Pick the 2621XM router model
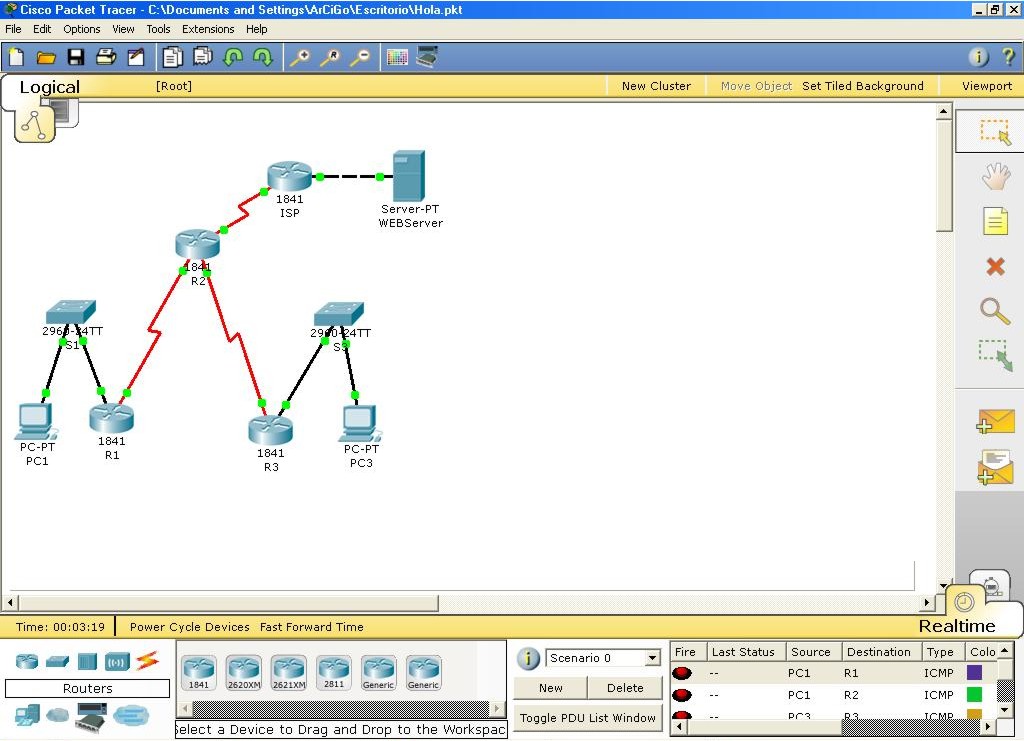This screenshot has width=1024, height=741. 289,673
